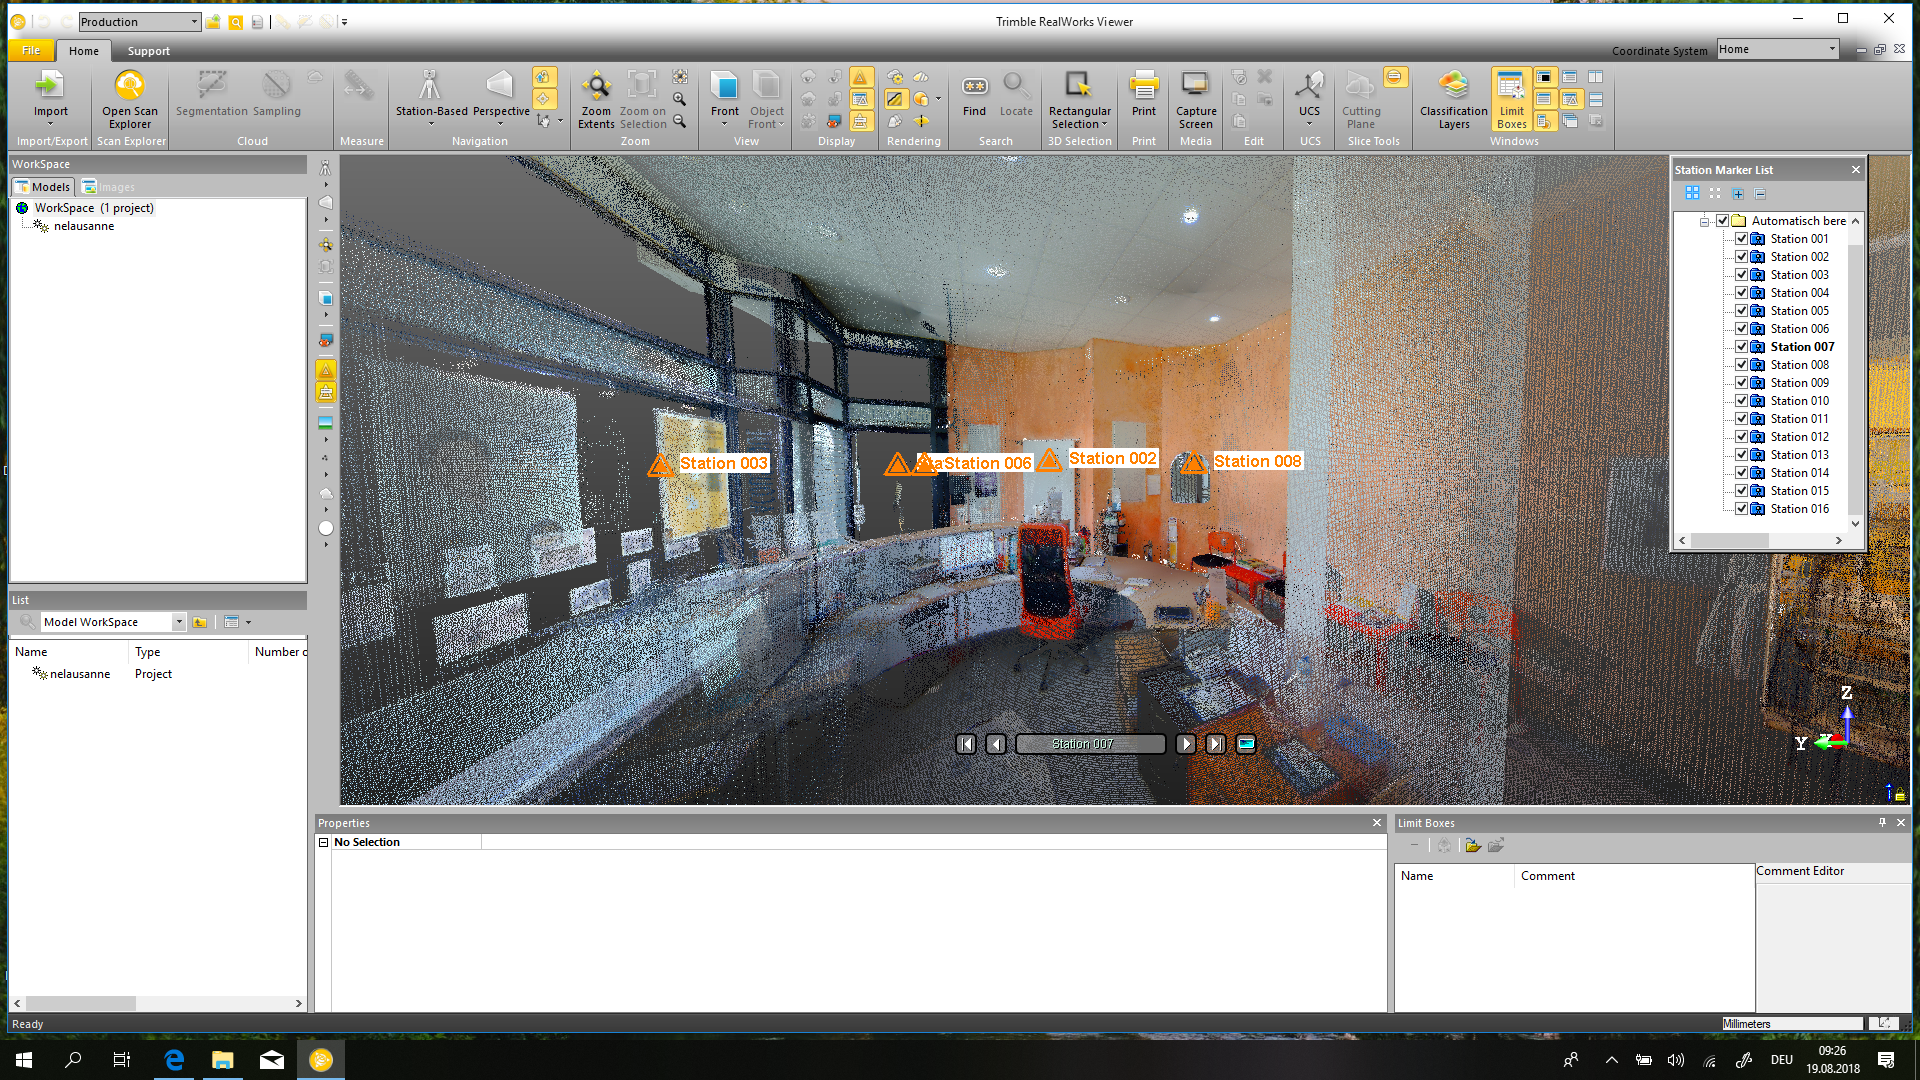Select Station 010 in marker list
This screenshot has height=1080, width=1920.
[1799, 401]
